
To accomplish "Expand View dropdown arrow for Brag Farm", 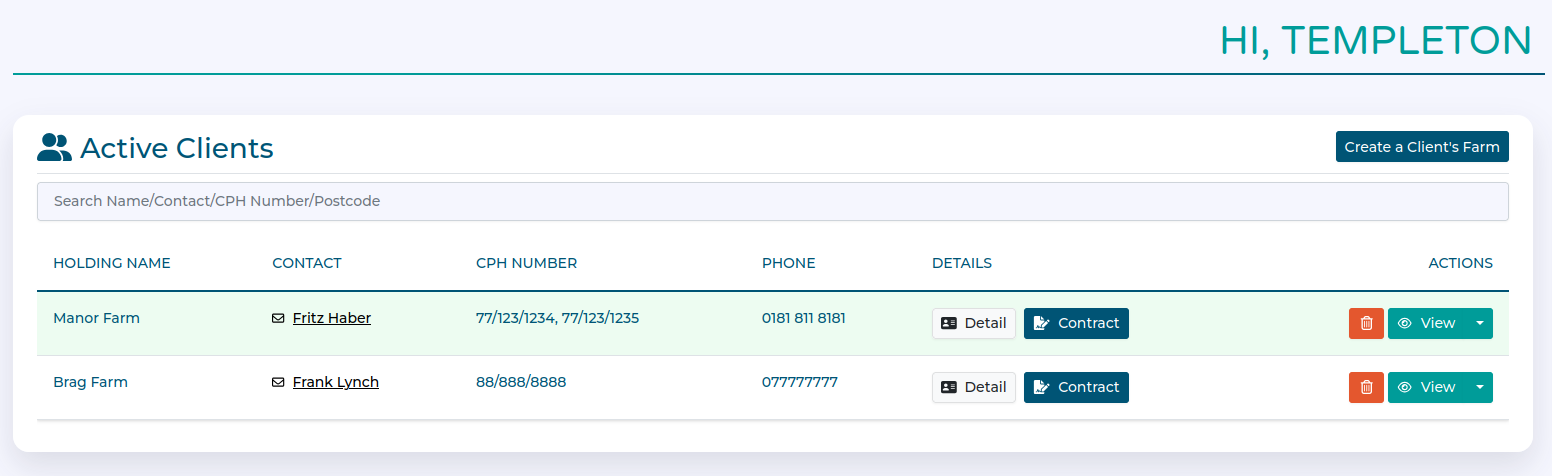I will pyautogui.click(x=1480, y=387).
